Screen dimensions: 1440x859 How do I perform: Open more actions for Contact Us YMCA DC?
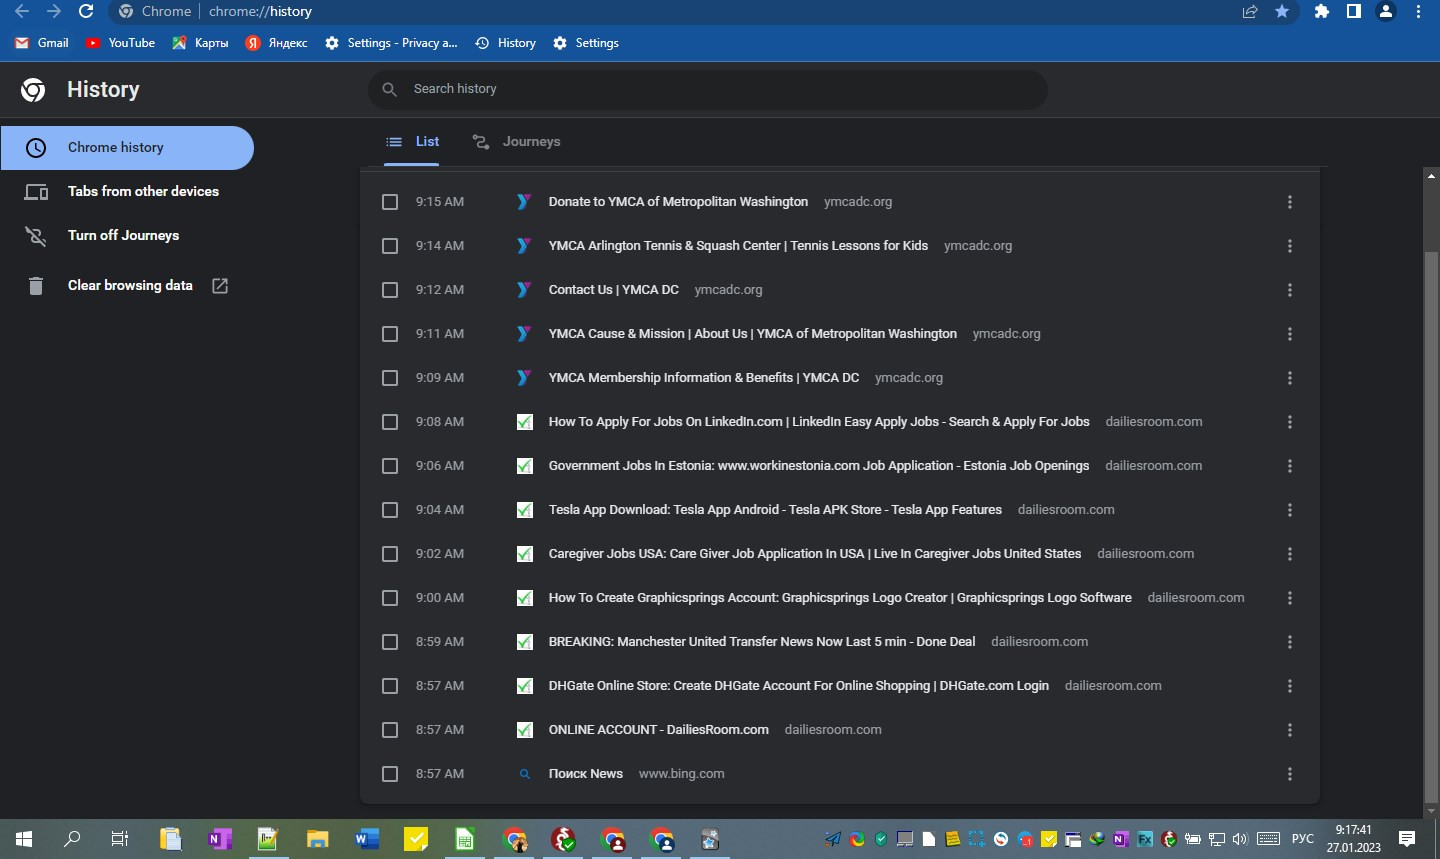tap(1290, 290)
